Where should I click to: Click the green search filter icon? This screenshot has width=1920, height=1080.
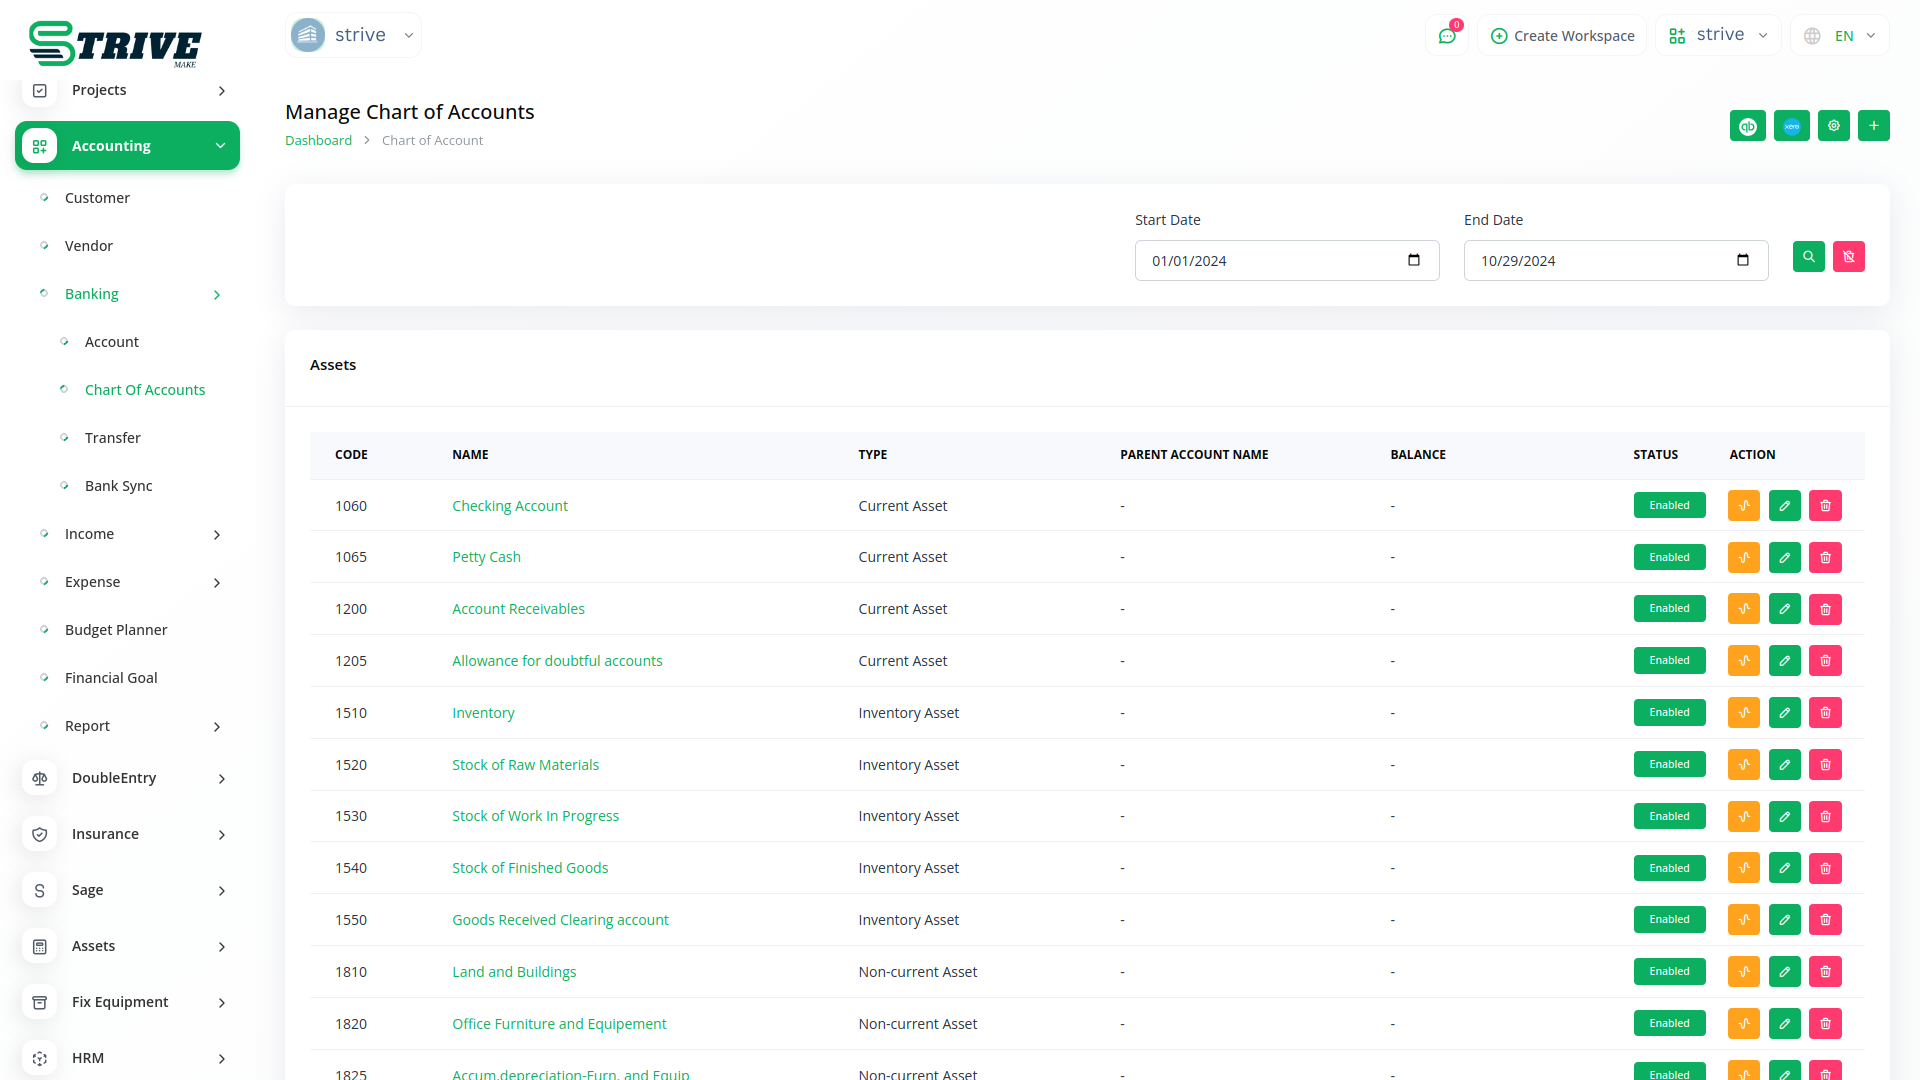pyautogui.click(x=1808, y=257)
